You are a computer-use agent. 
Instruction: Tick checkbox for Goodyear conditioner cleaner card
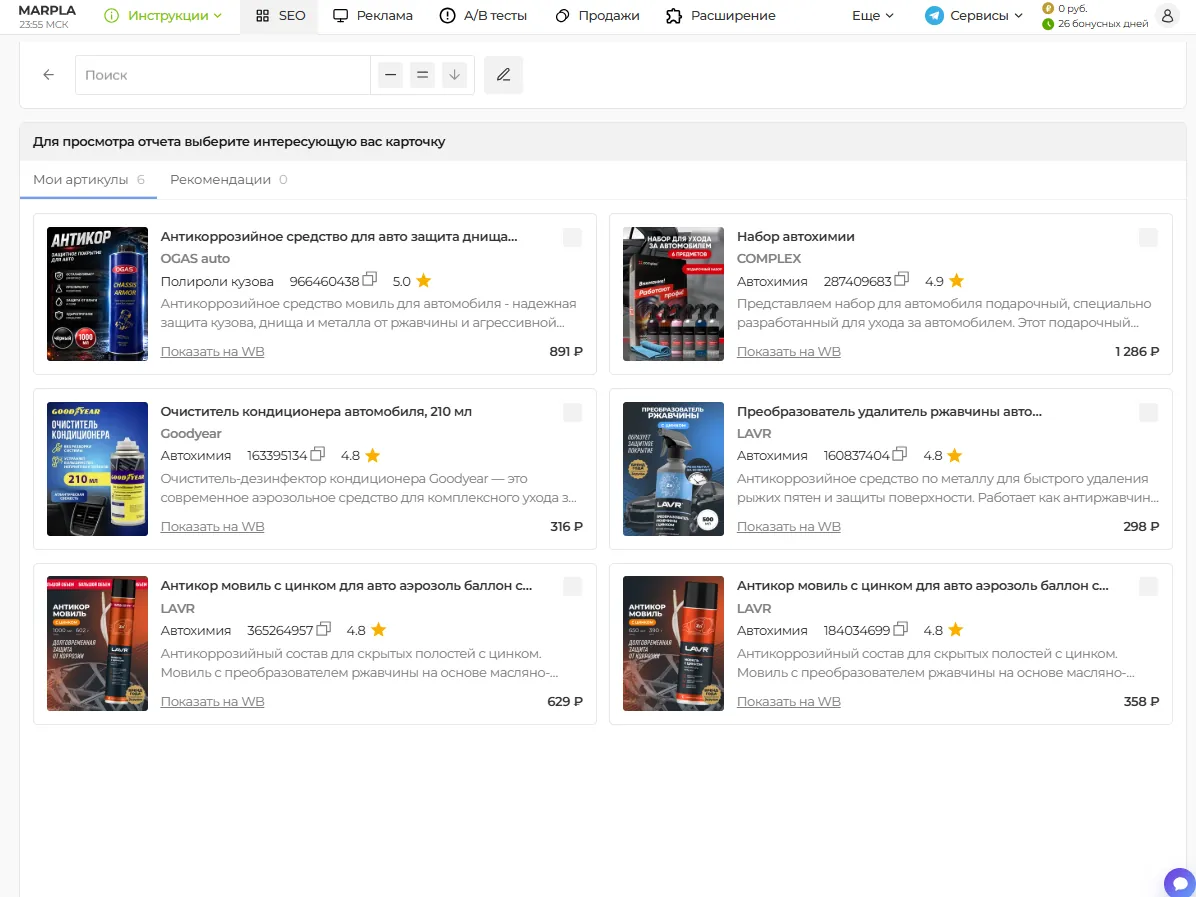[x=572, y=413]
